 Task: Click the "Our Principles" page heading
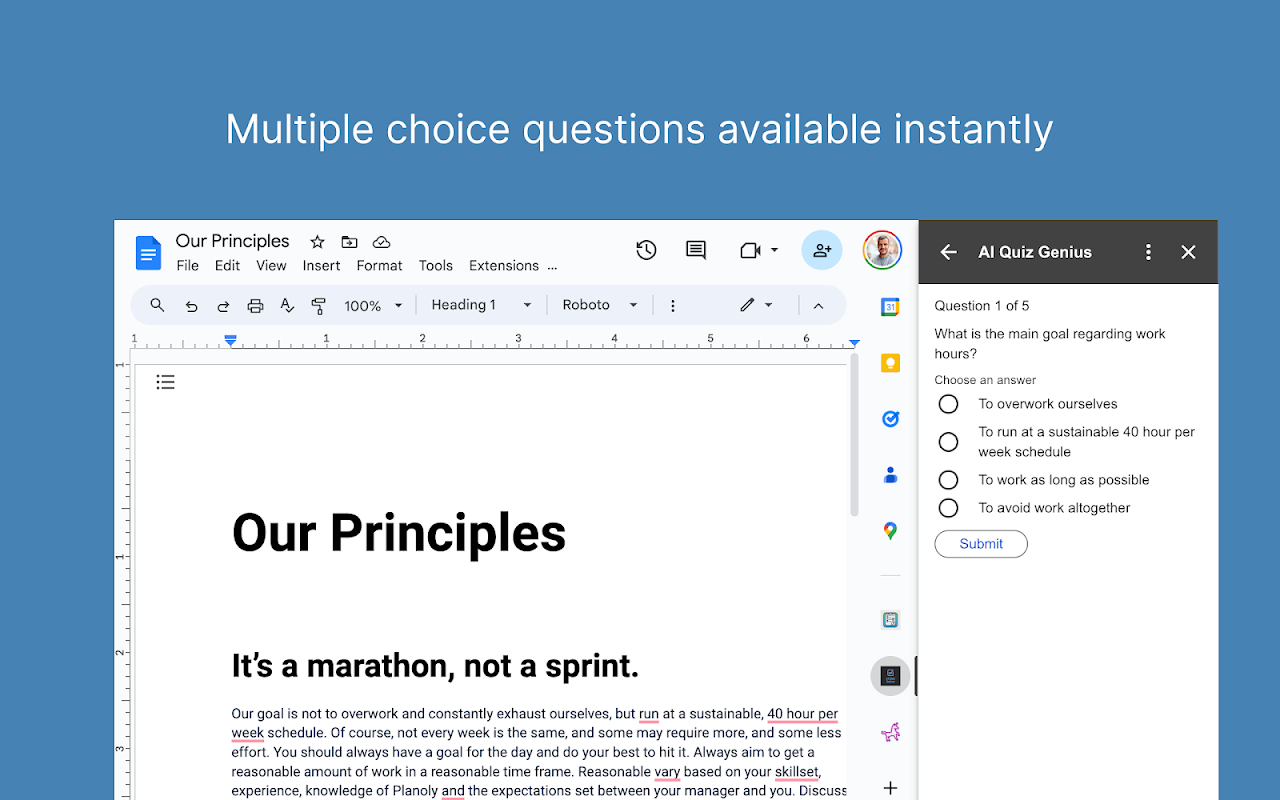click(x=399, y=533)
